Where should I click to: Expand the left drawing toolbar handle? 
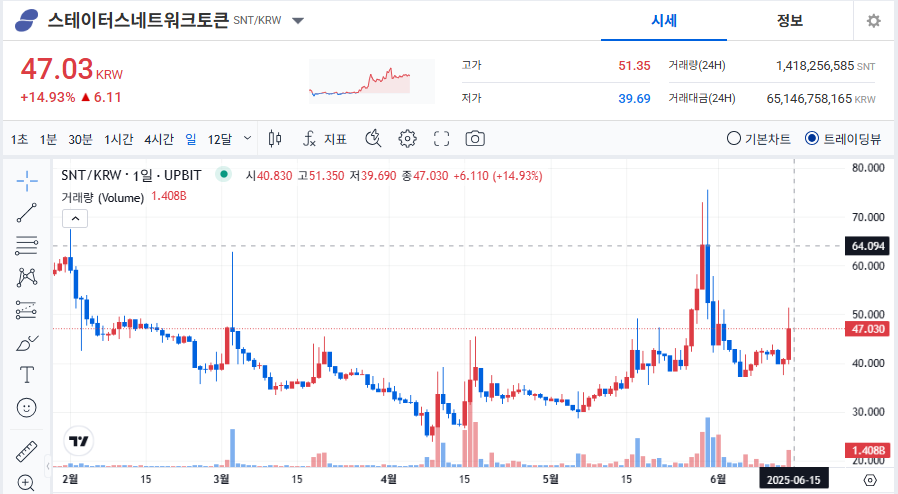pyautogui.click(x=48, y=465)
